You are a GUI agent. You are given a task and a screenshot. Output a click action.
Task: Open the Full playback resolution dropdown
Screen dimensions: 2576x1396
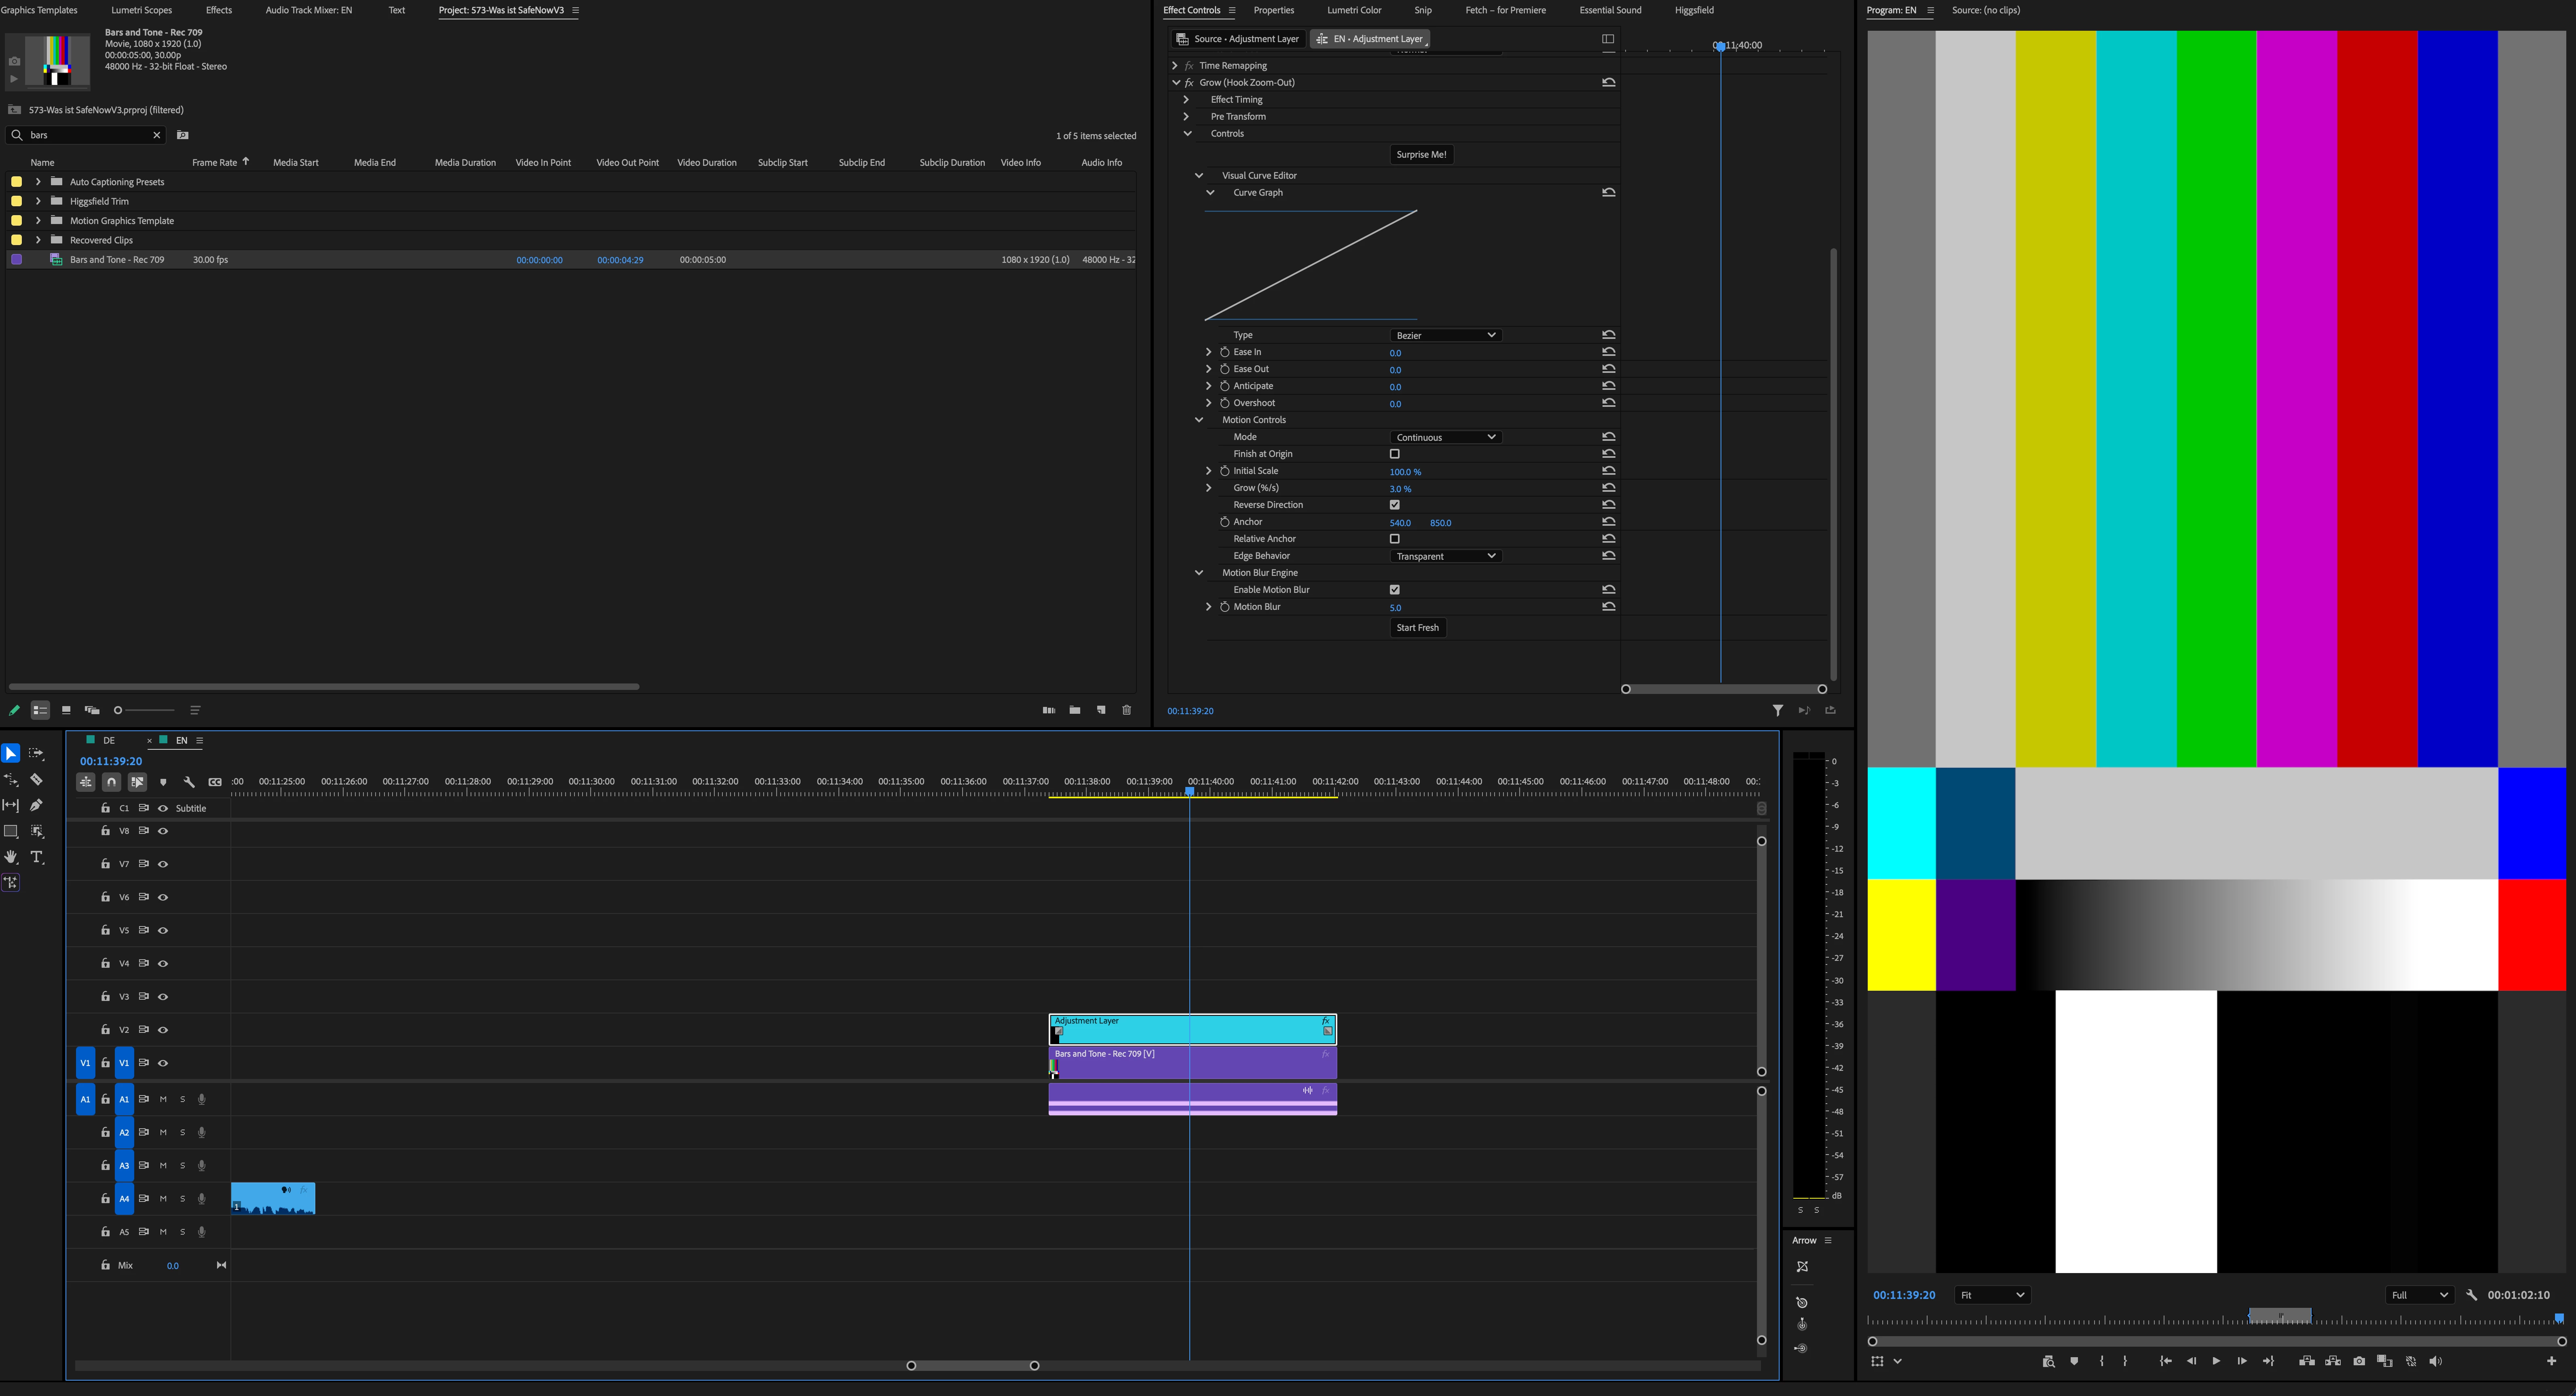point(2419,1295)
